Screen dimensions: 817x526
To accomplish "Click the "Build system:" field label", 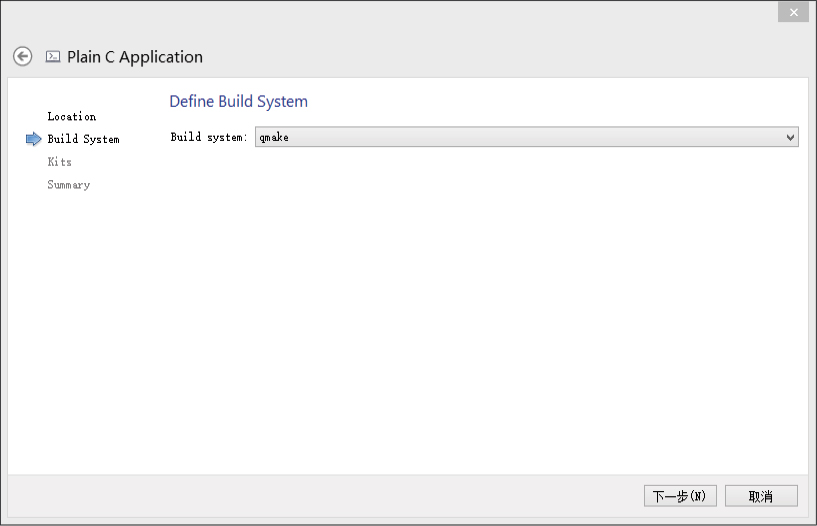I will pyautogui.click(x=208, y=137).
